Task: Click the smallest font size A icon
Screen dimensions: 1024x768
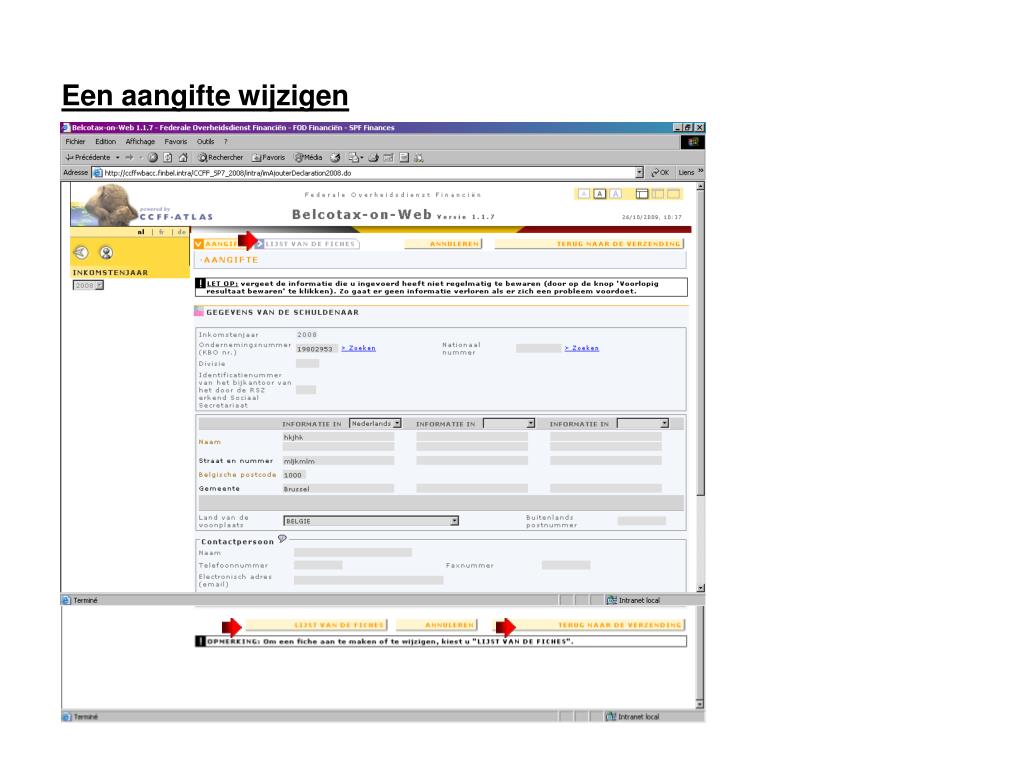Action: pyautogui.click(x=584, y=194)
